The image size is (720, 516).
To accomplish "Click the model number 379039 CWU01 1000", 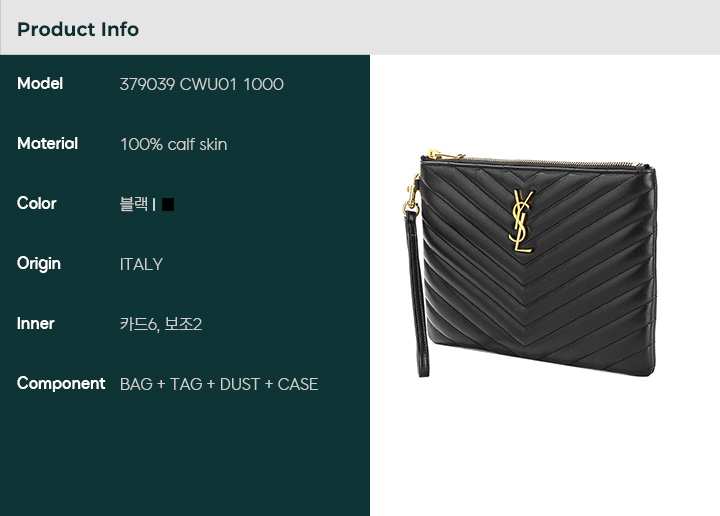I will click(x=202, y=84).
